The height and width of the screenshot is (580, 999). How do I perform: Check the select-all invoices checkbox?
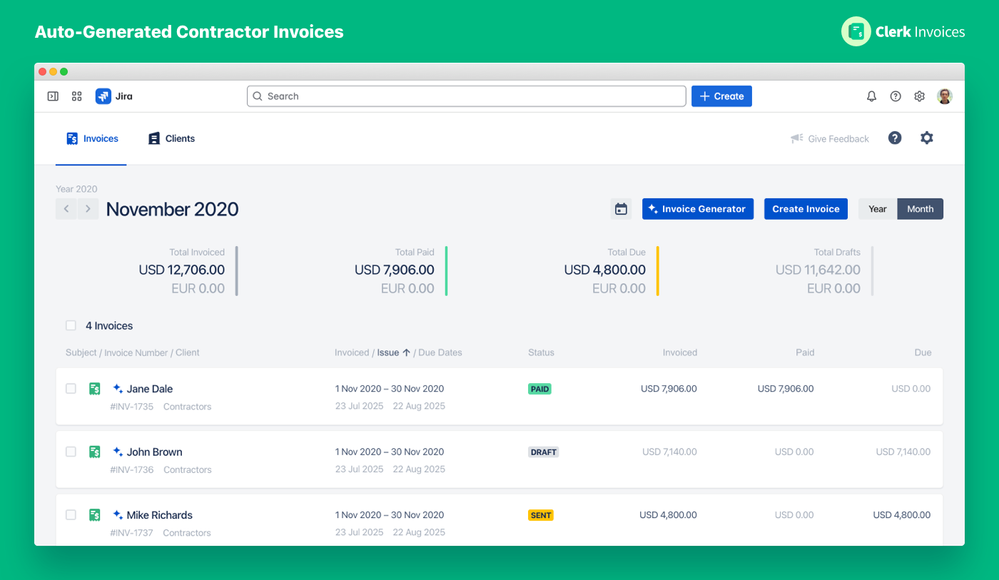coord(70,325)
